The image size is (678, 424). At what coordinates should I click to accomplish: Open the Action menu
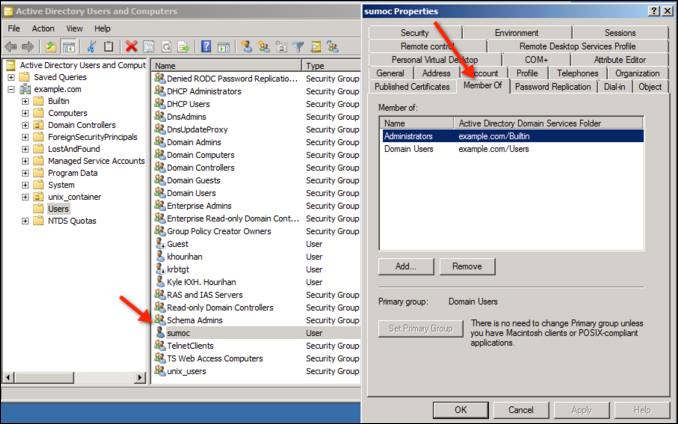click(x=43, y=28)
